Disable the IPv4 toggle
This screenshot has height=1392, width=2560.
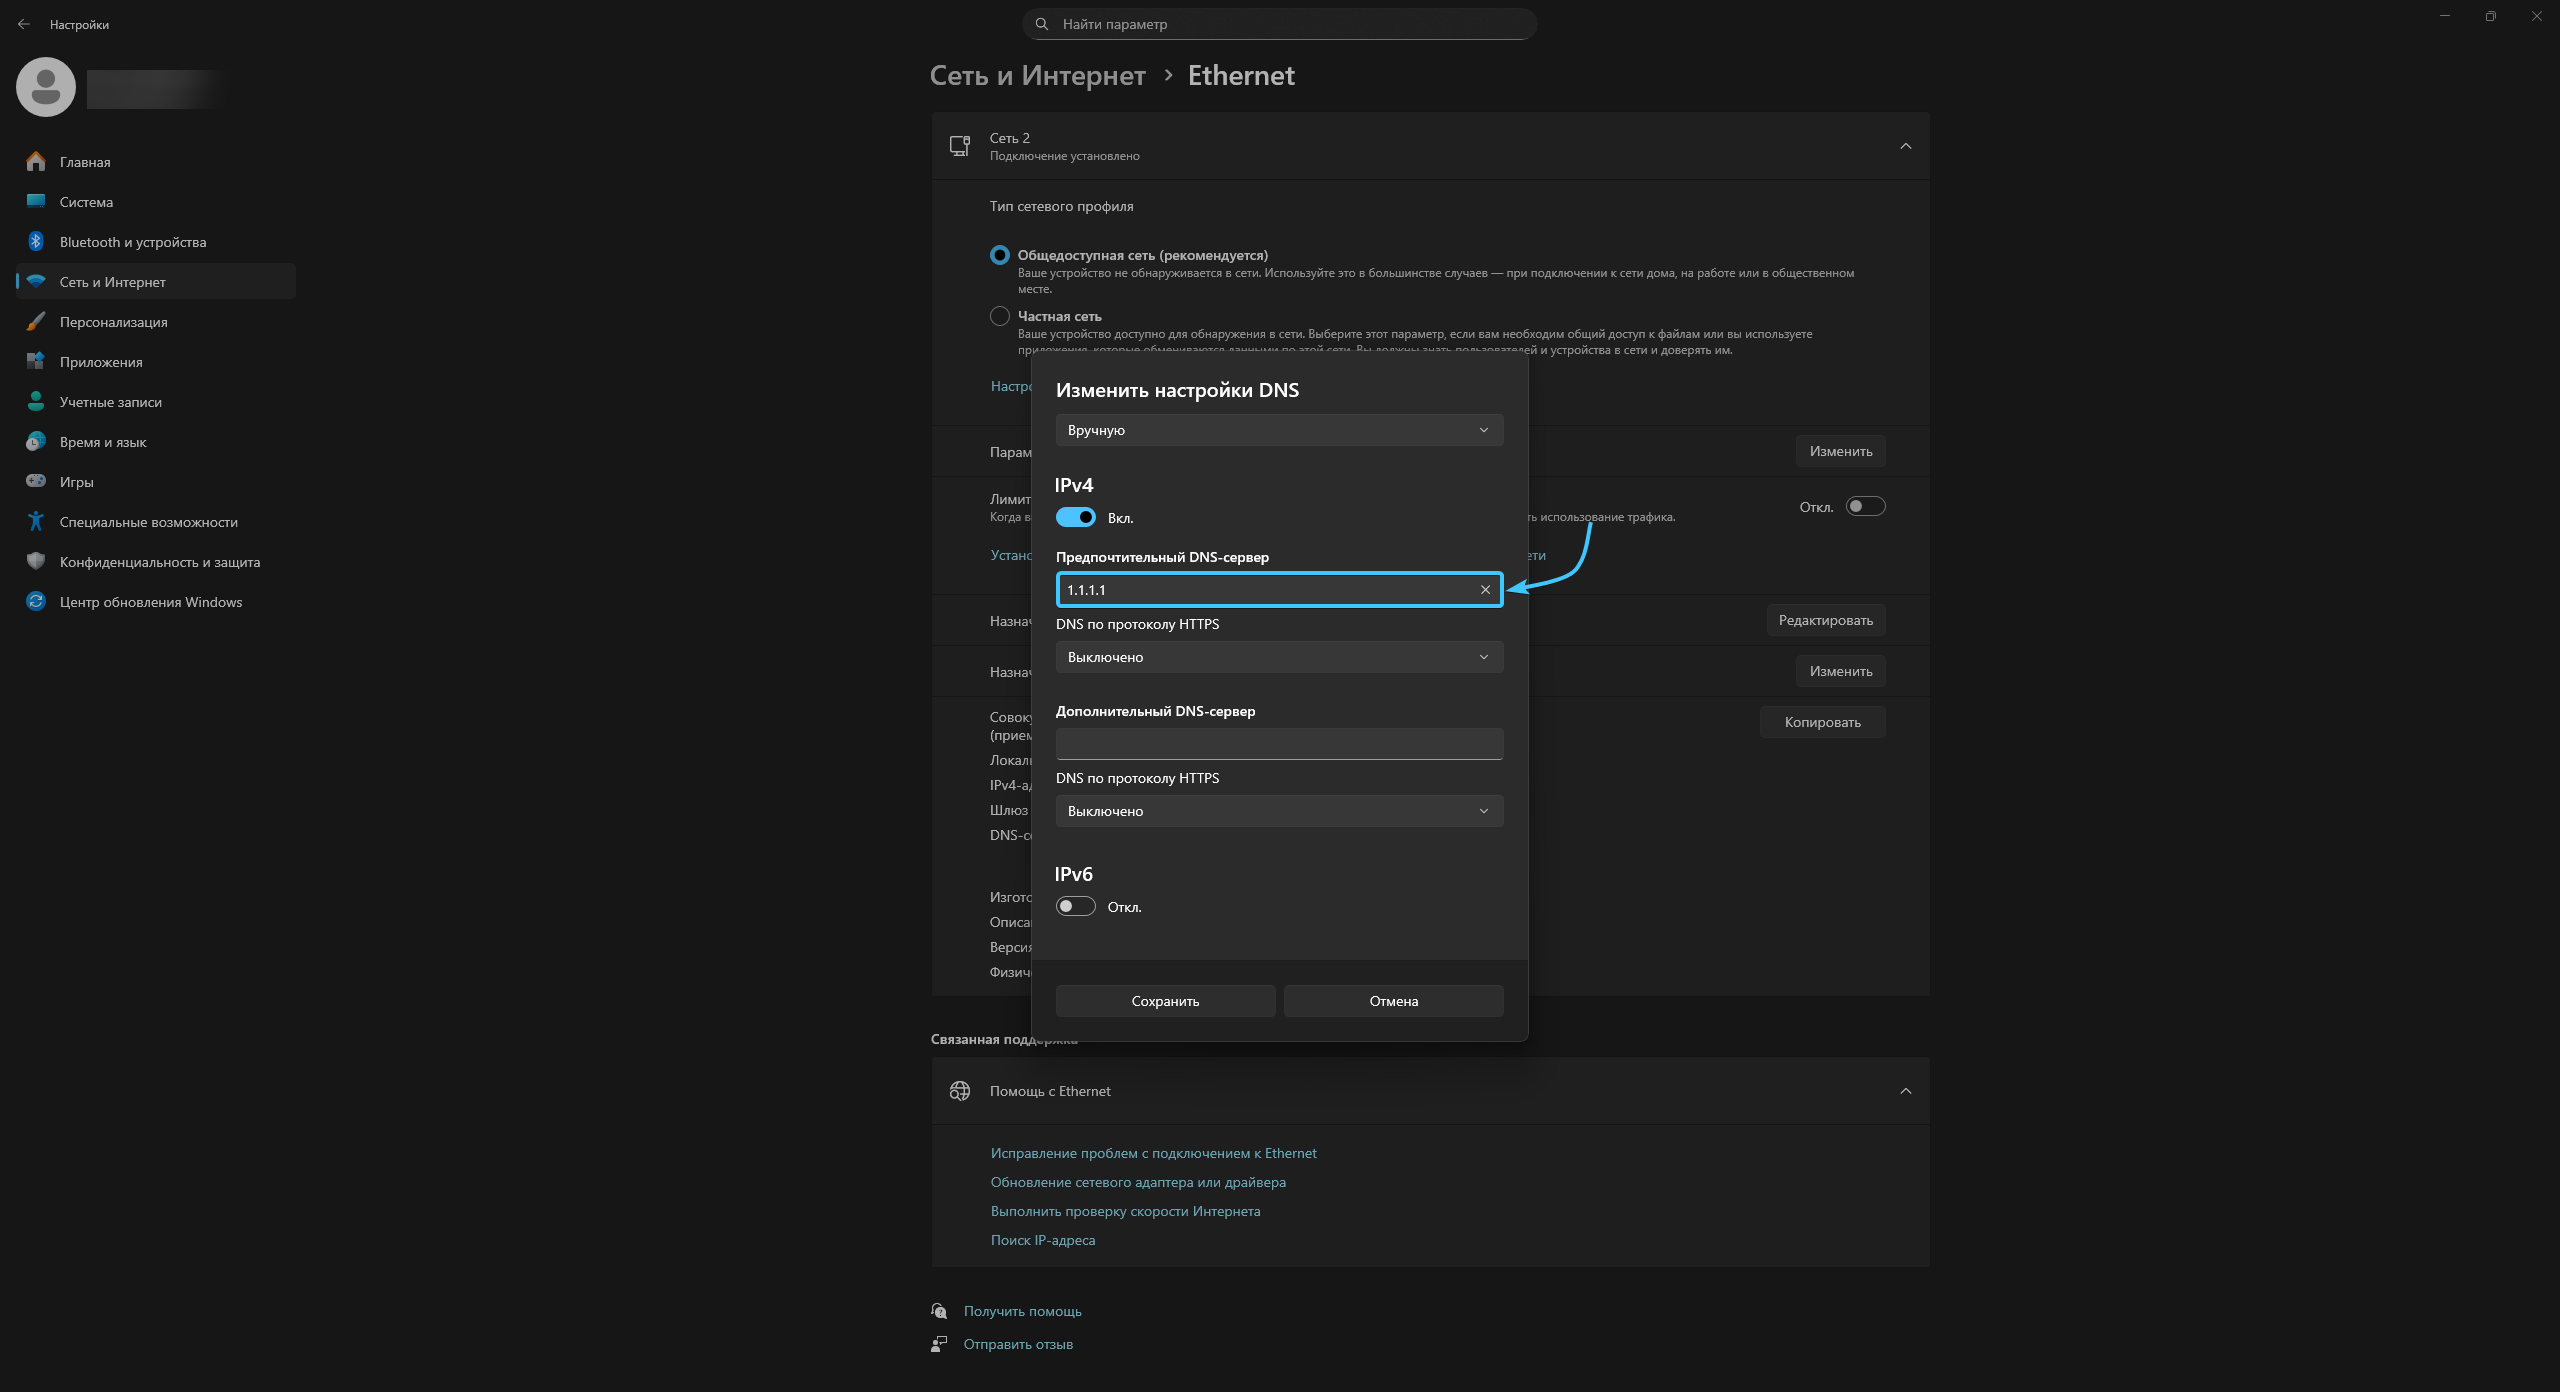1076,518
